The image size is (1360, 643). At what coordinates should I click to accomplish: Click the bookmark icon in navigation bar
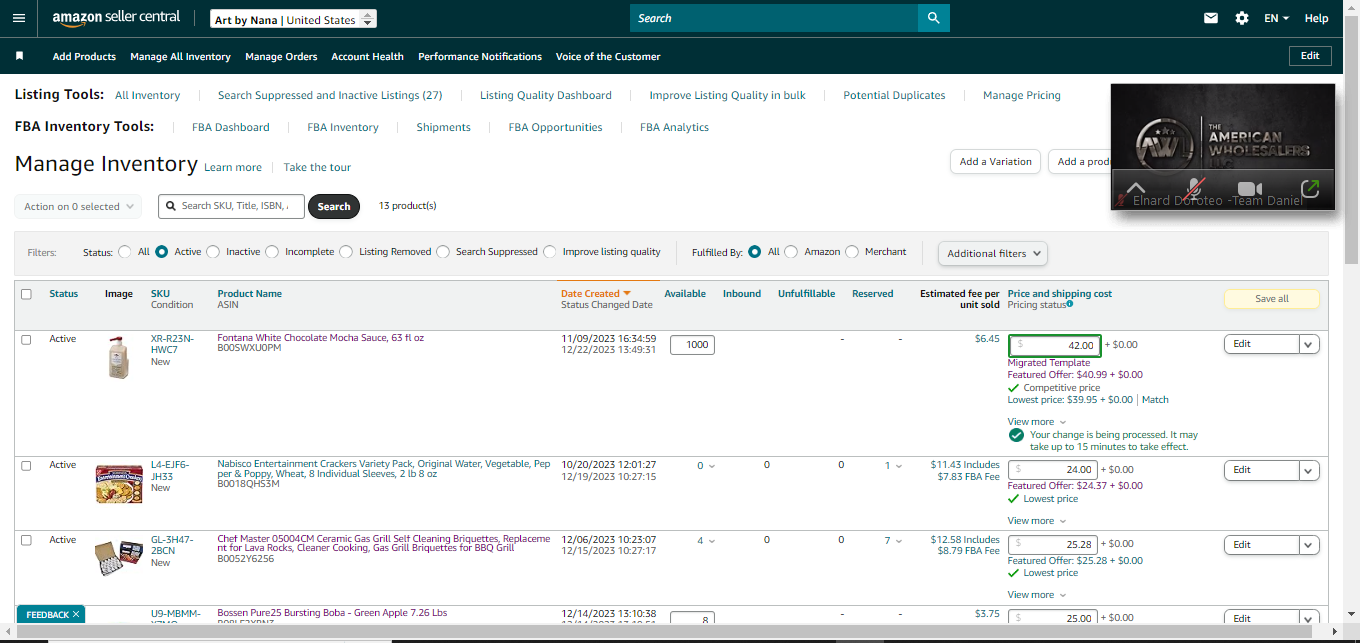(19, 56)
